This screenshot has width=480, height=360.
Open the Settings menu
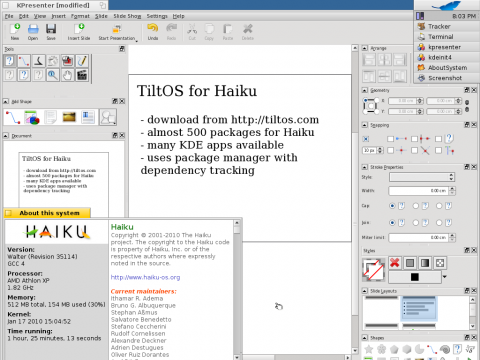pyautogui.click(x=157, y=16)
